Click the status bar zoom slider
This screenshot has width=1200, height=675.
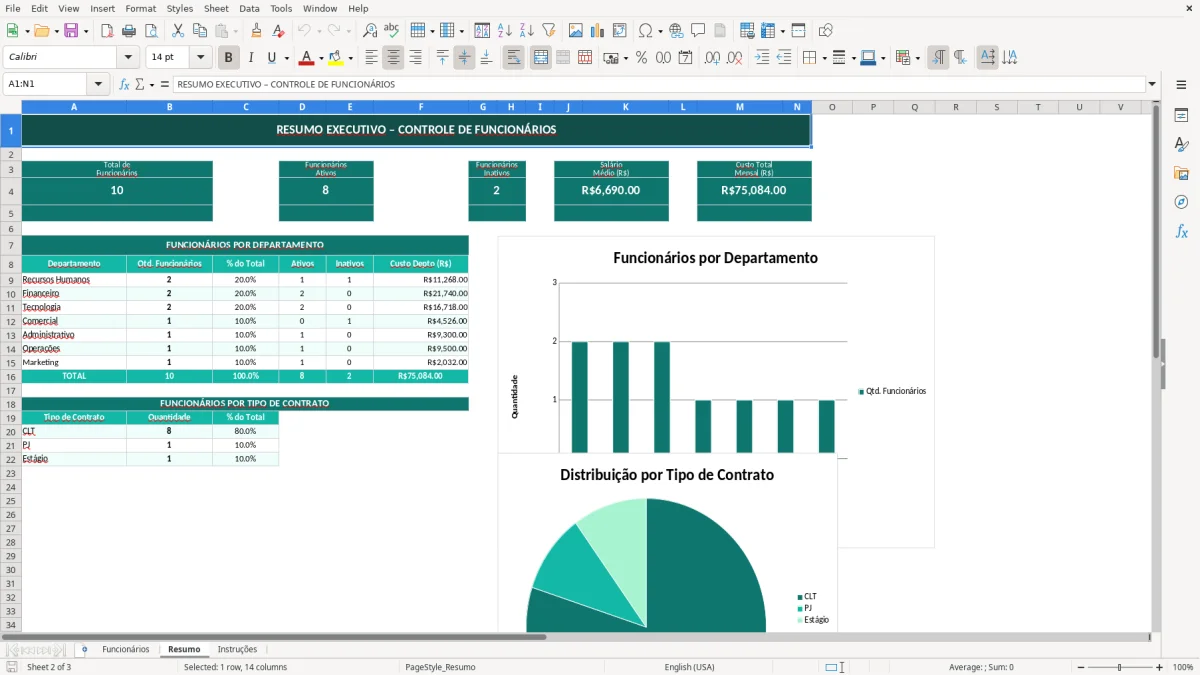coord(1119,667)
